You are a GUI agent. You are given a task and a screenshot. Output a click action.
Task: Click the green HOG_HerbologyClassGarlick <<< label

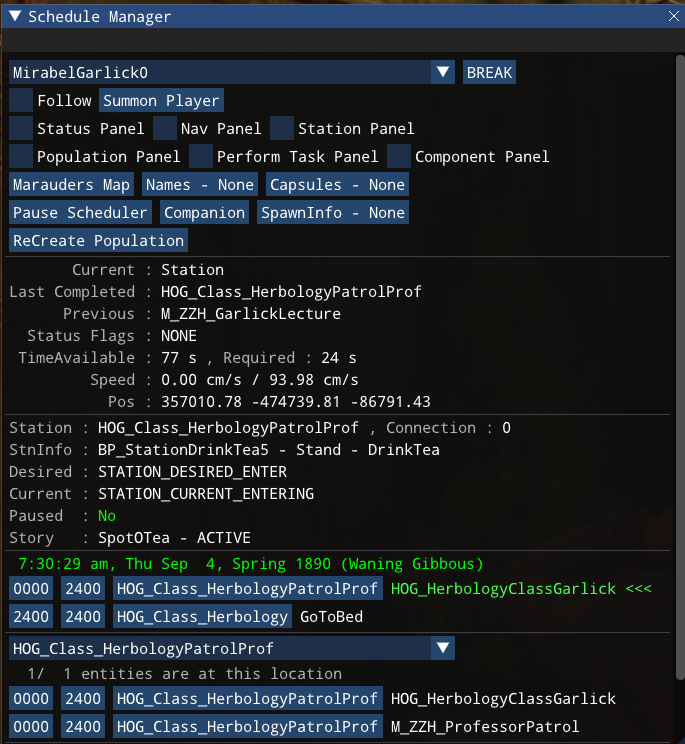click(521, 588)
